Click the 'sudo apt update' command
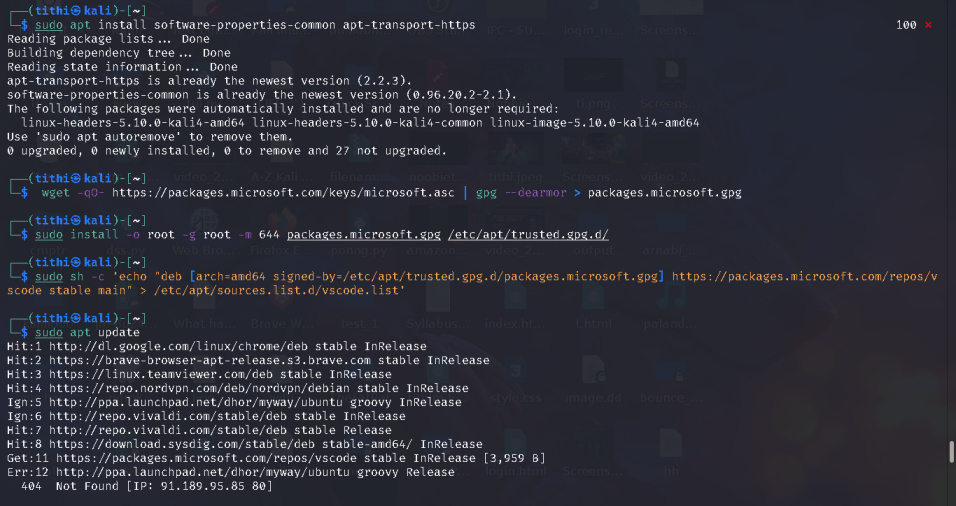The image size is (956, 506). [x=87, y=332]
